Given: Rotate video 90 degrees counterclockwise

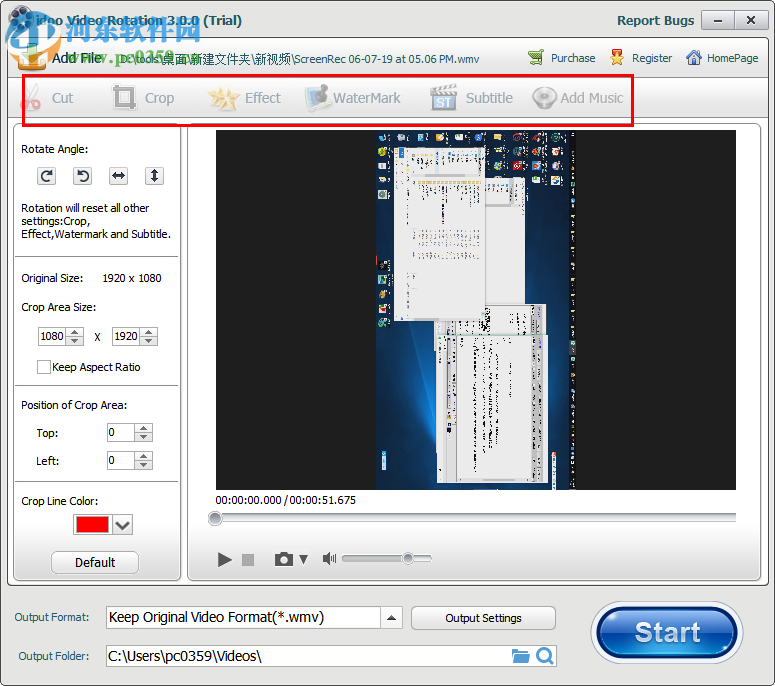Looking at the screenshot, I should [83, 176].
